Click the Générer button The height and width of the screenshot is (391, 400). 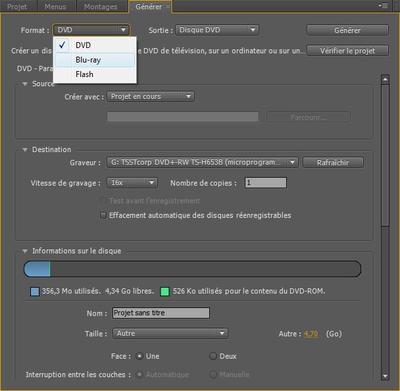(347, 30)
